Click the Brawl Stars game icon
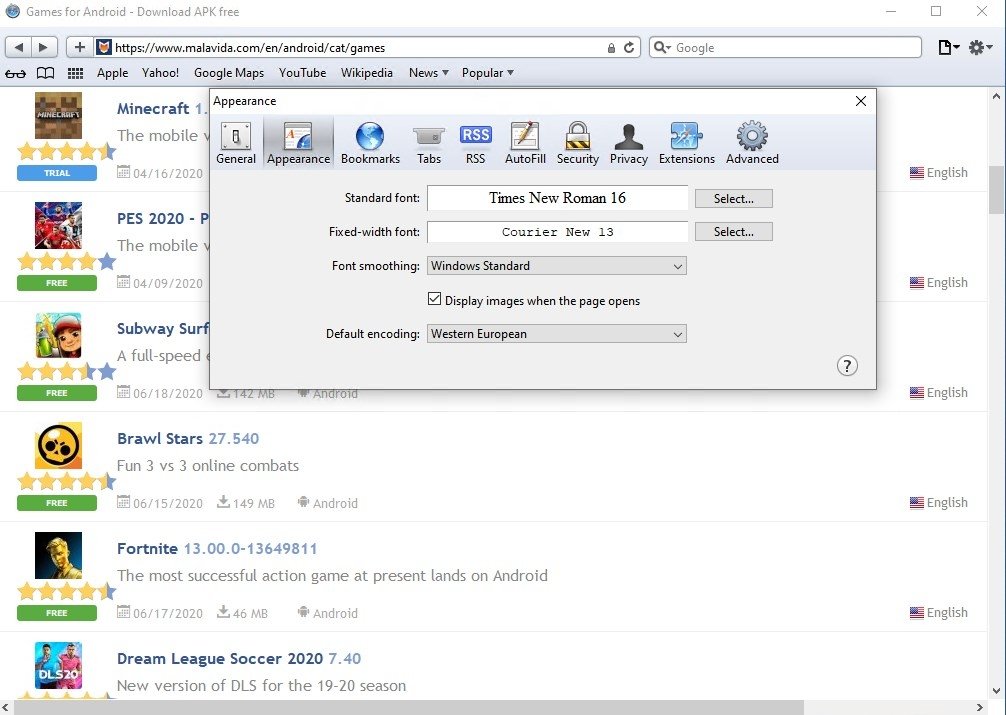Image resolution: width=1006 pixels, height=715 pixels. 58,445
